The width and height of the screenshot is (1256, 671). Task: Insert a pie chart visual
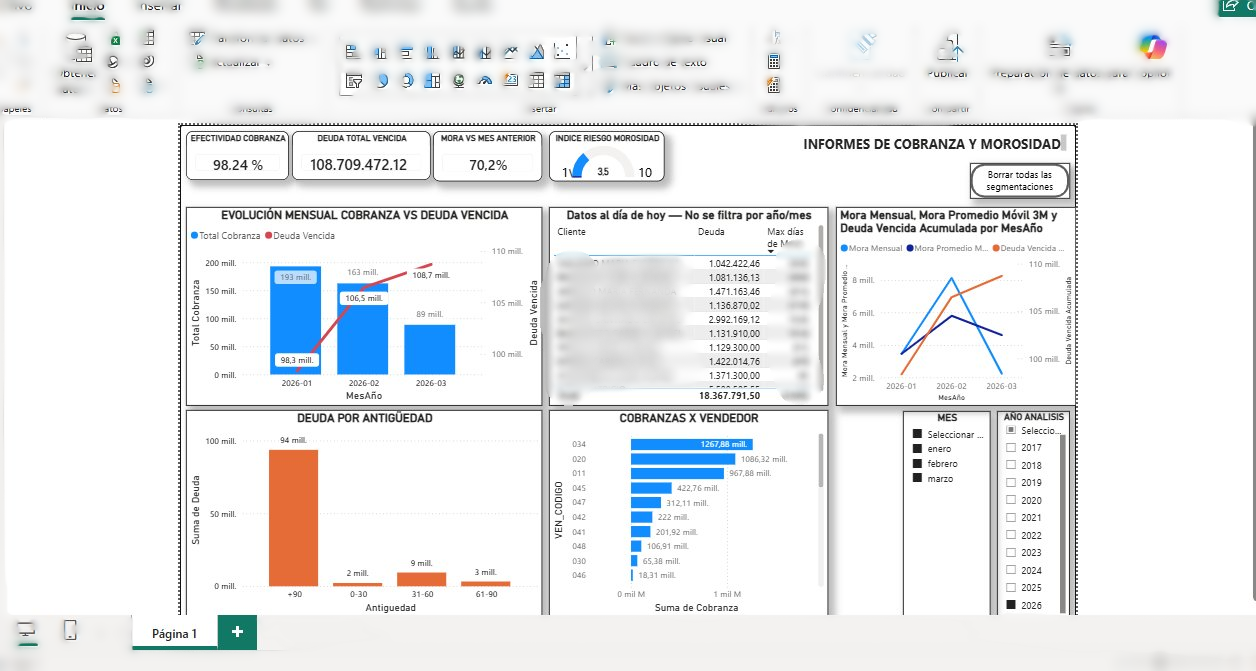click(381, 80)
